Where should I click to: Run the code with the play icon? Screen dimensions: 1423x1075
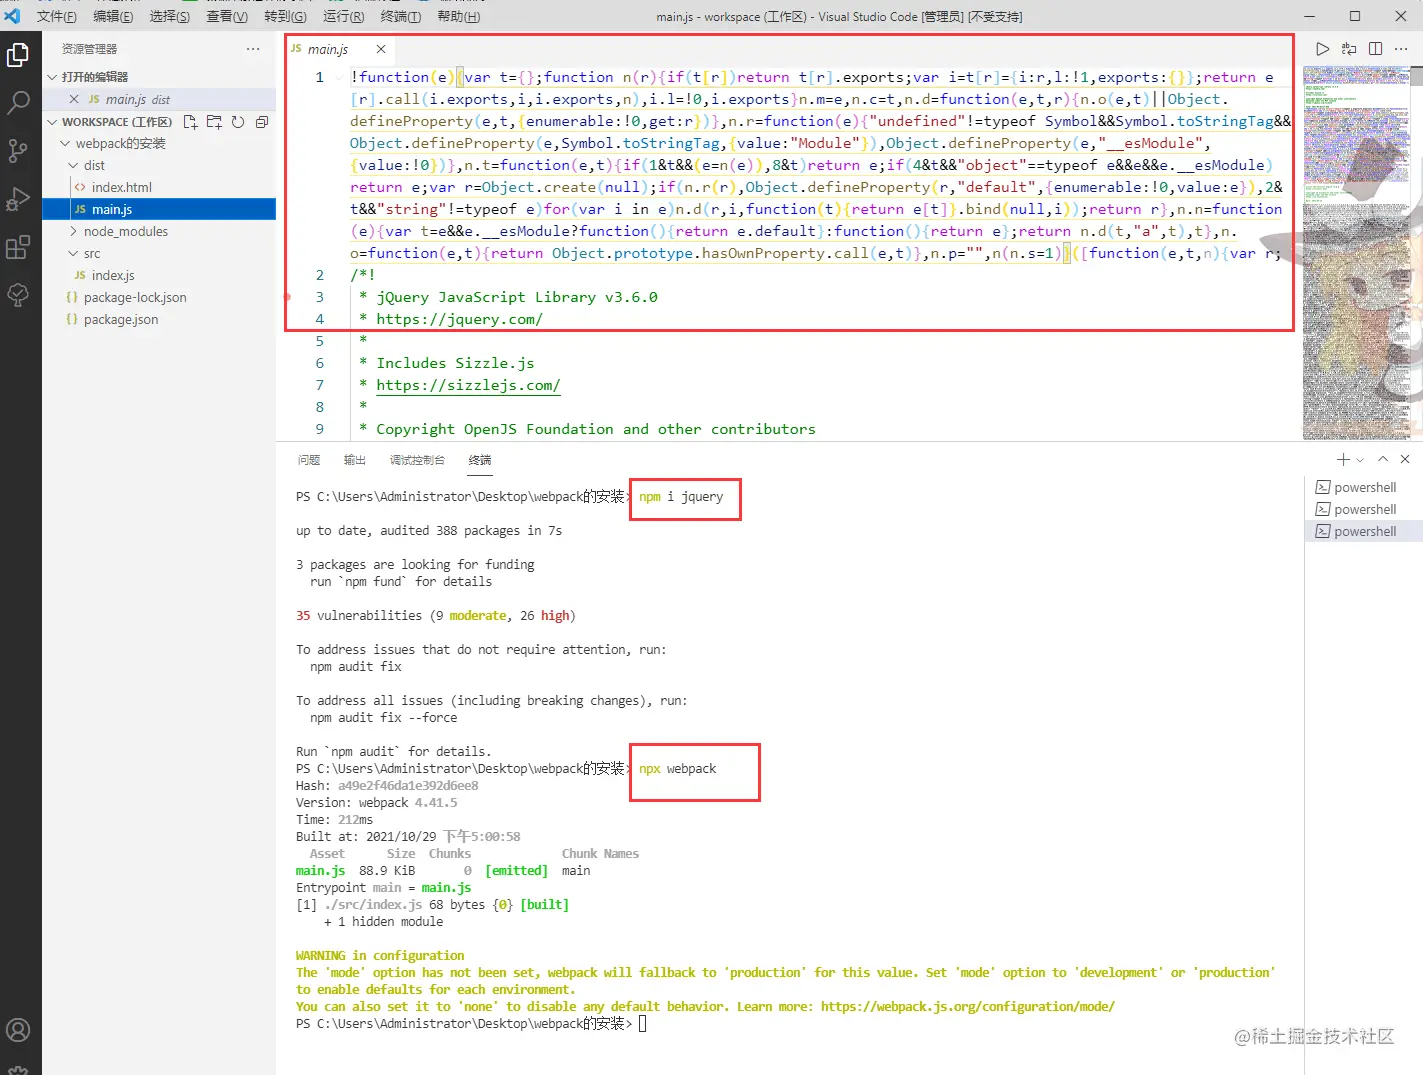coord(1322,49)
